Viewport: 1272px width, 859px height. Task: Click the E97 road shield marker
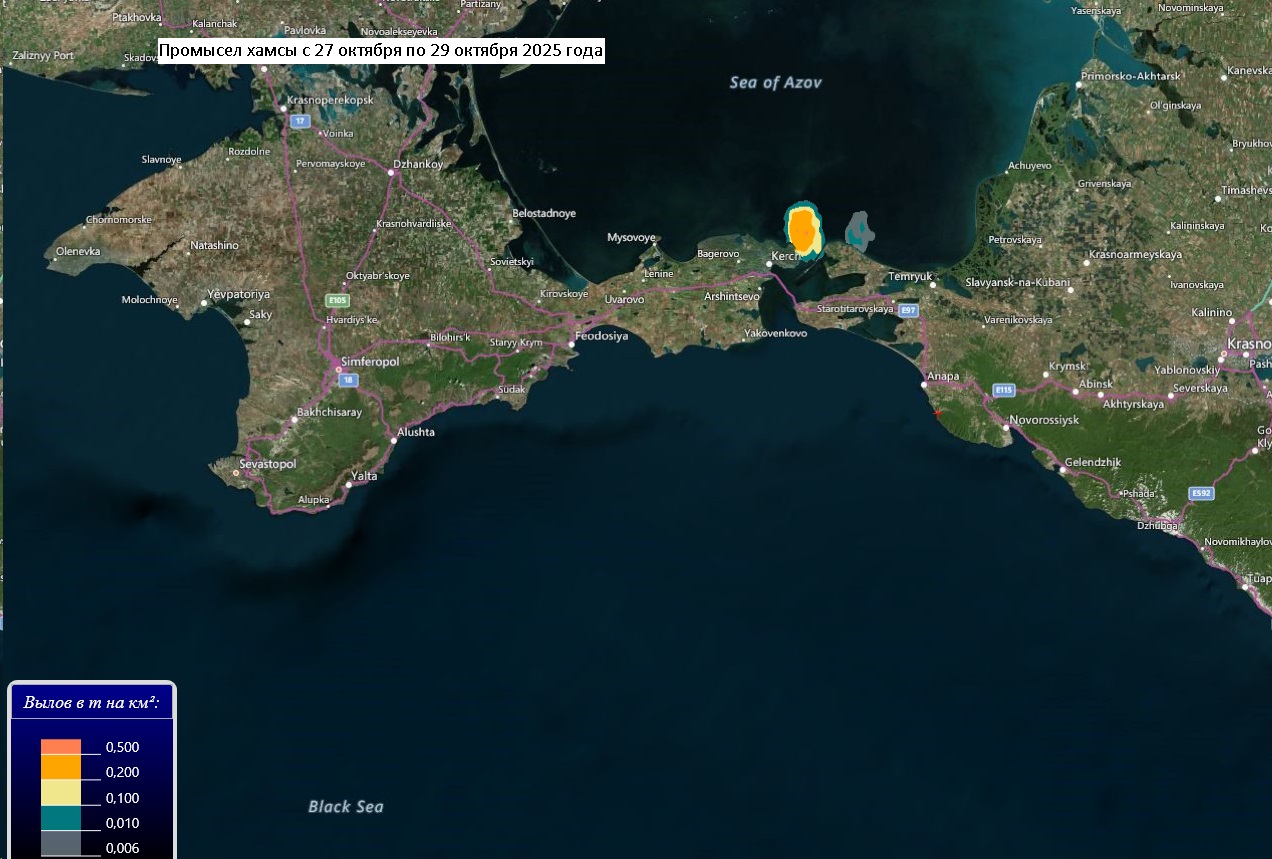coord(908,311)
